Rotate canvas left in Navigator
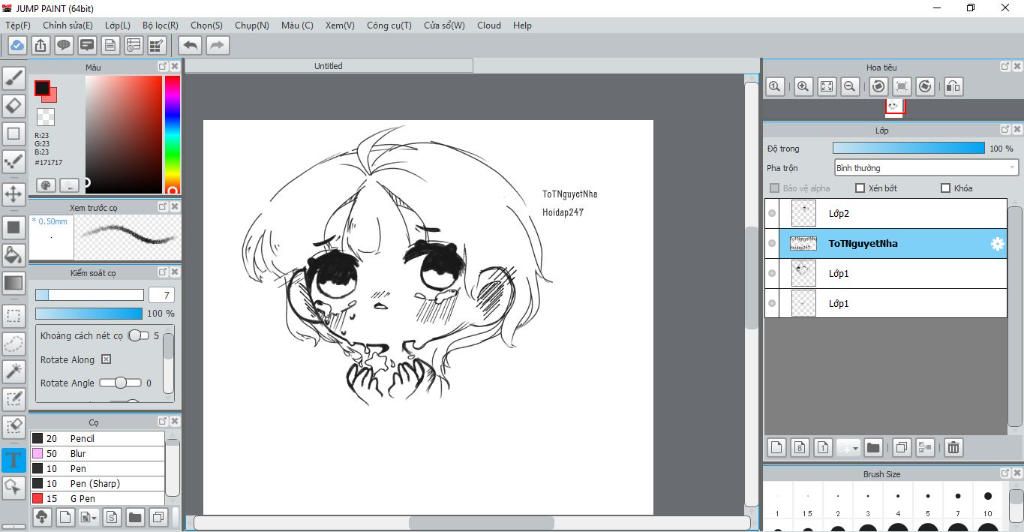Image resolution: width=1024 pixels, height=532 pixels. 878,86
